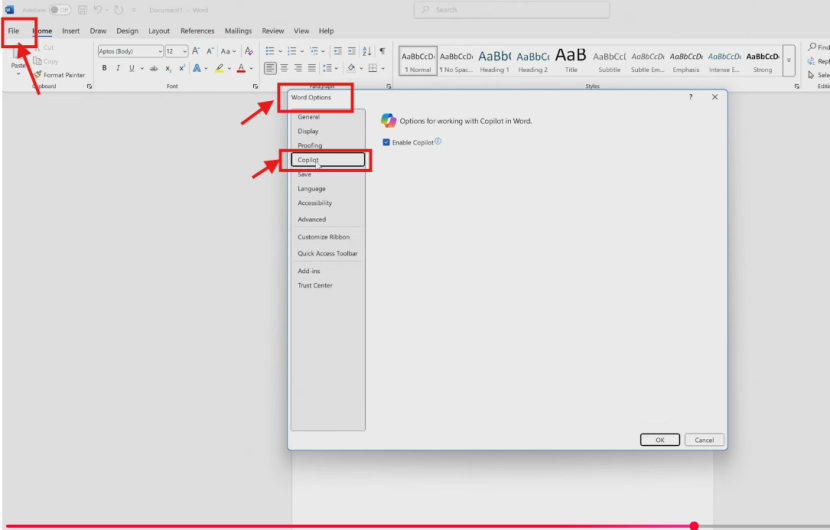
Task: Toggle bold formatting in Font group
Action: tap(104, 68)
